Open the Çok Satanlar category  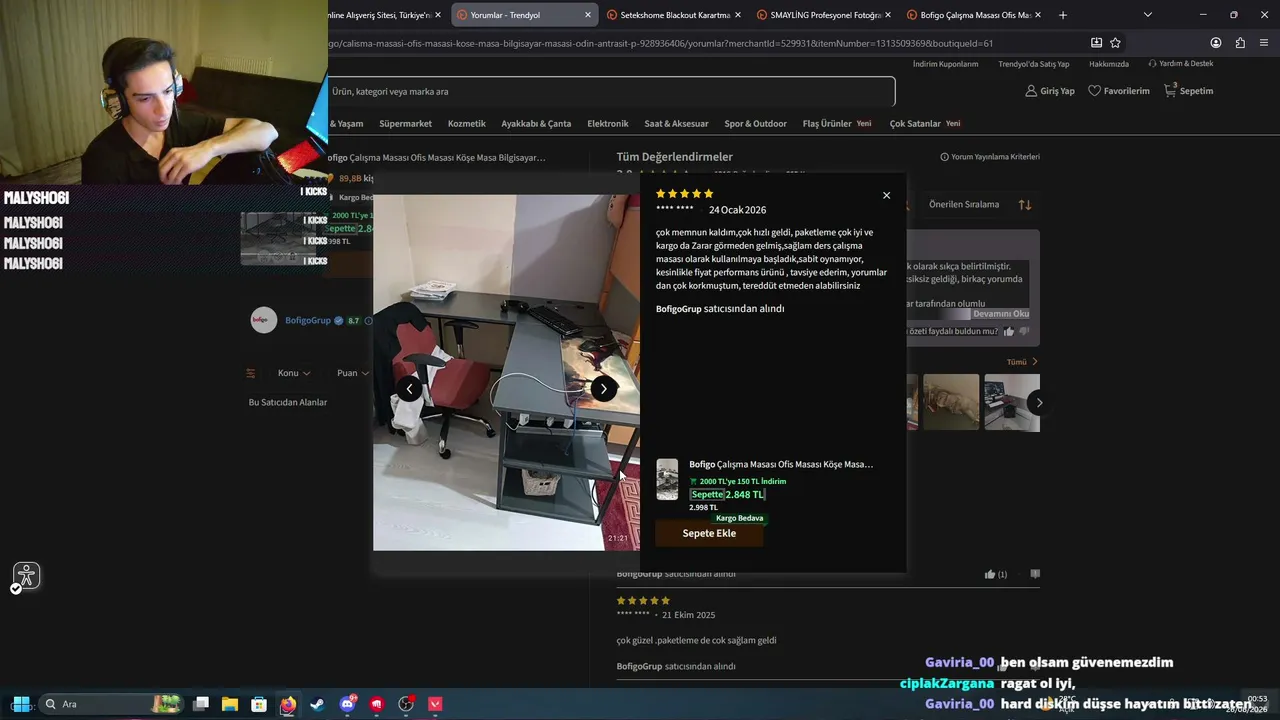point(915,124)
